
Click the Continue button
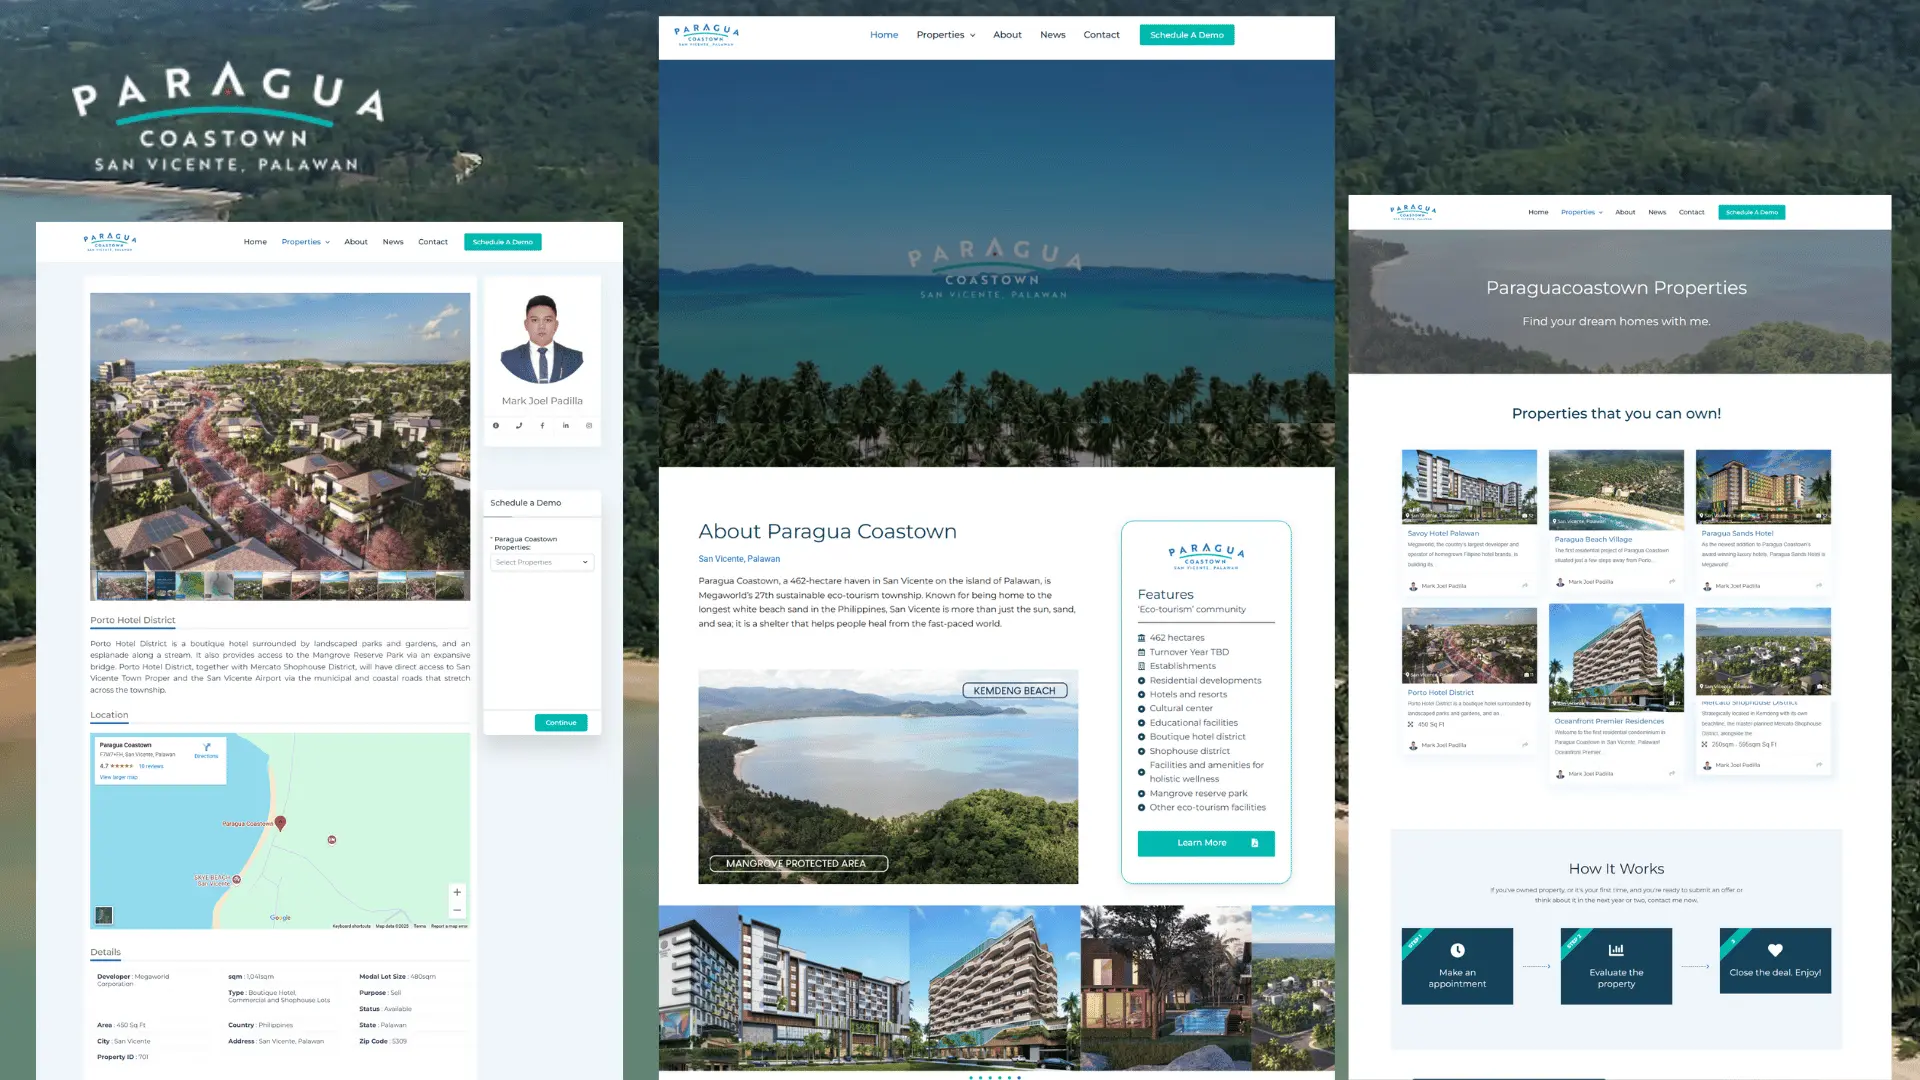[561, 722]
